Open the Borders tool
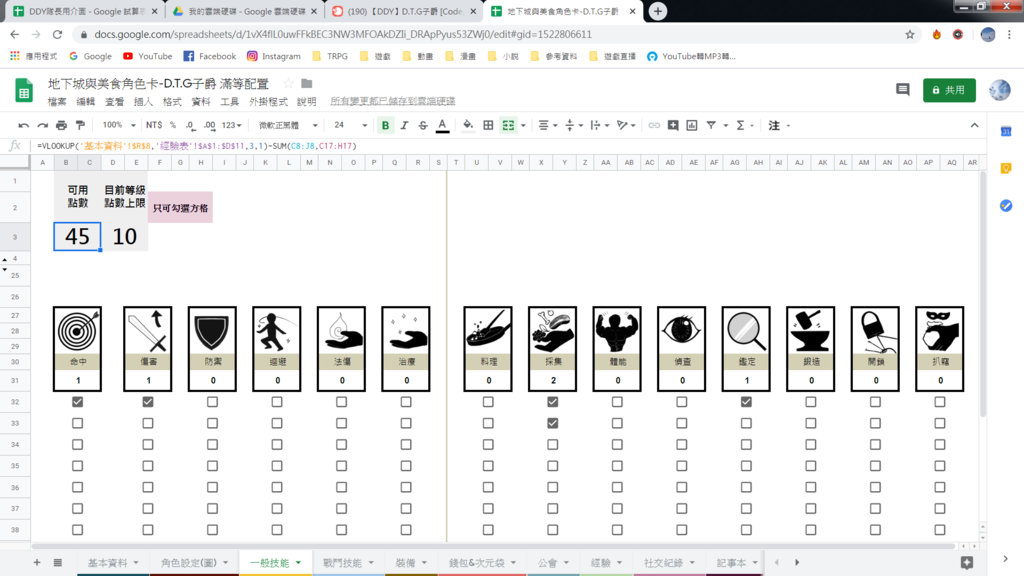1024x576 pixels. (488, 125)
